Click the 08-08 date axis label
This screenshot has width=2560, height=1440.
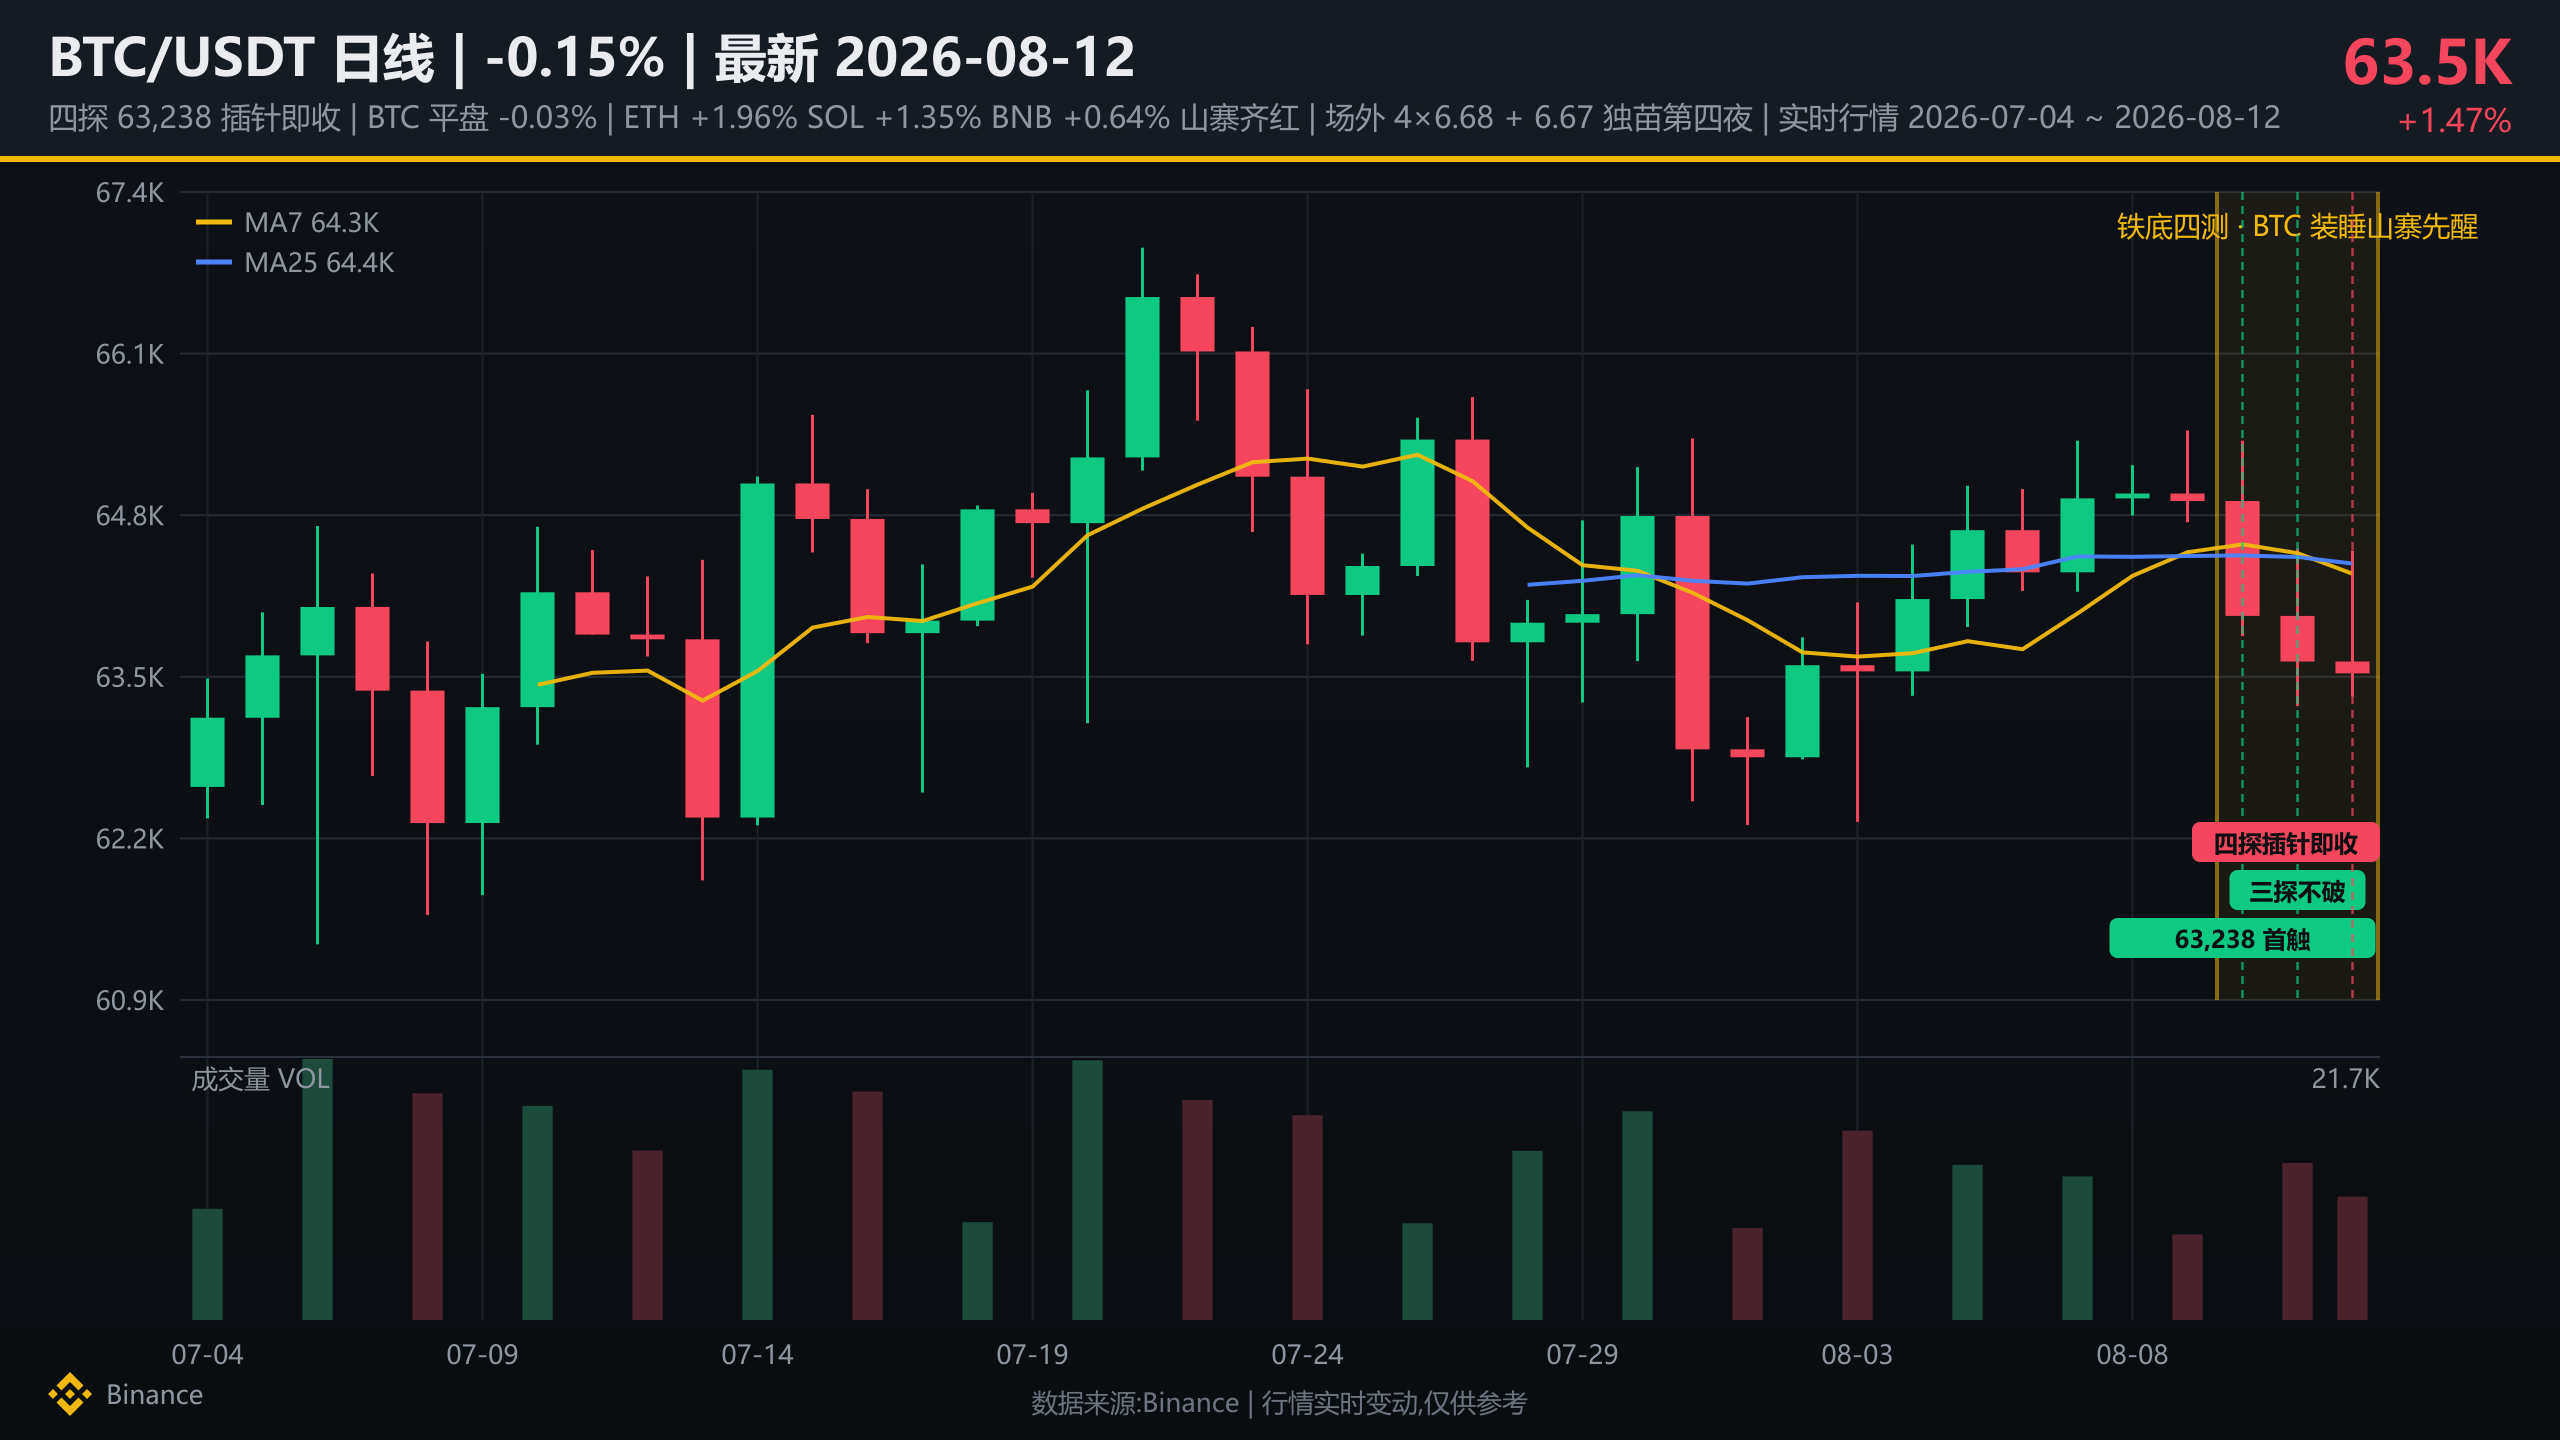2132,1355
